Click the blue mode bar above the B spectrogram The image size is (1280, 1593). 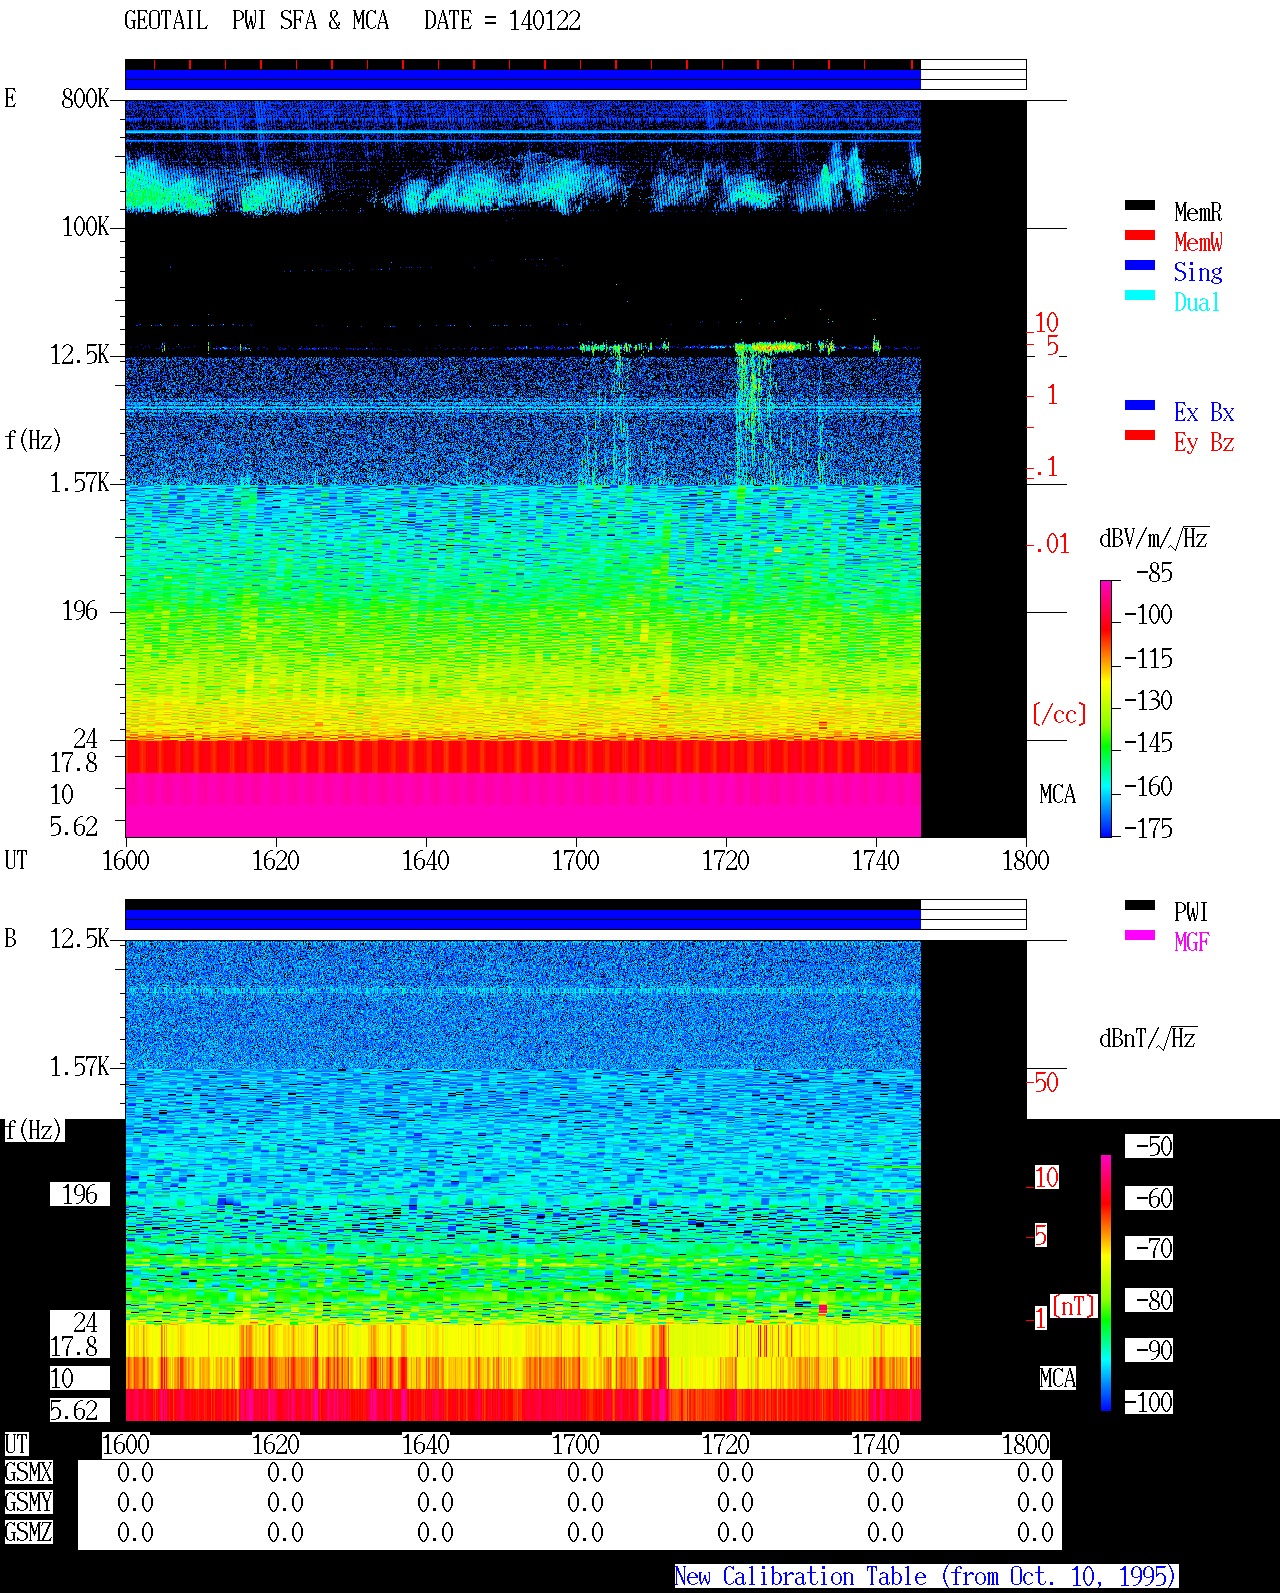tap(522, 919)
